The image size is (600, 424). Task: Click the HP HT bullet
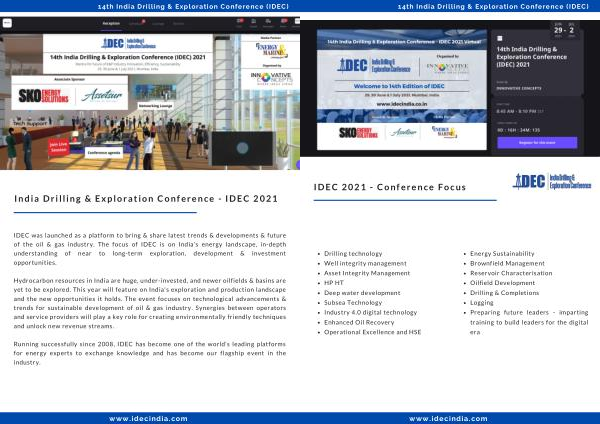[x=334, y=283]
